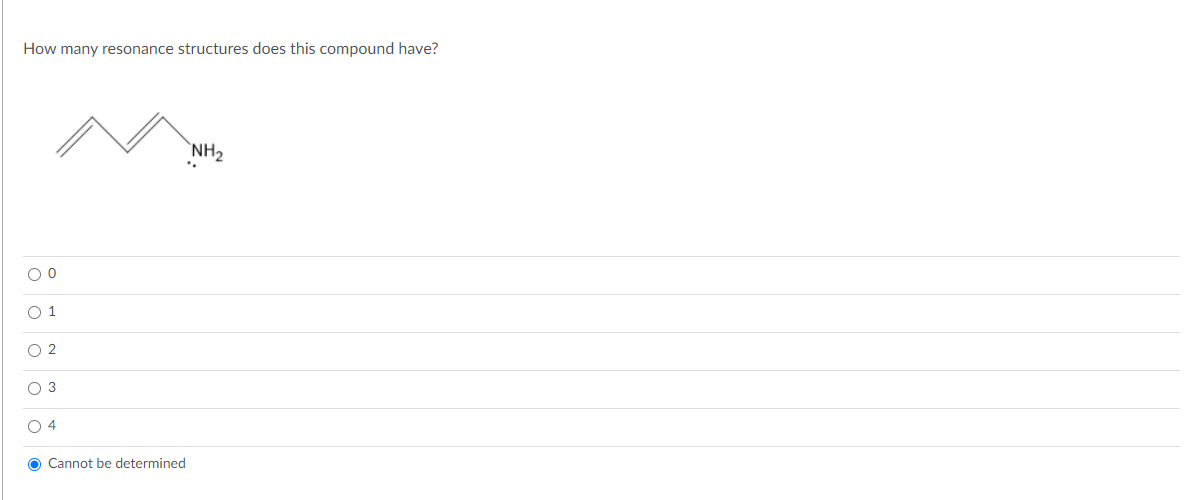The width and height of the screenshot is (1196, 500).
Task: Click the NH2 group on the molecule
Action: (x=207, y=152)
